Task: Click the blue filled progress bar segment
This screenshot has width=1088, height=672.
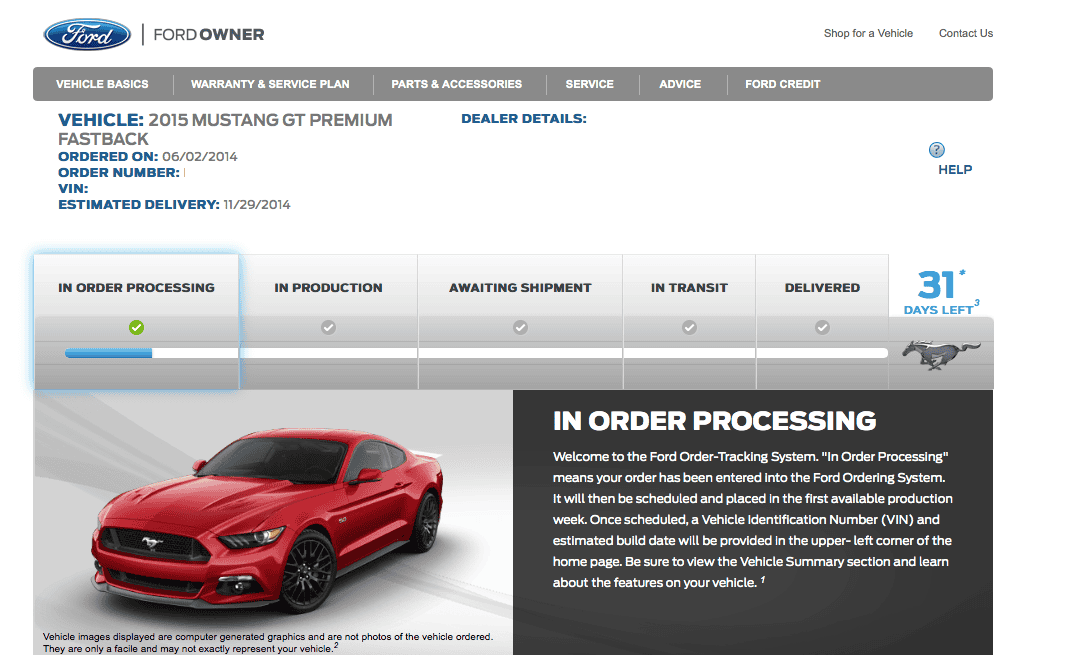Action: pyautogui.click(x=108, y=353)
